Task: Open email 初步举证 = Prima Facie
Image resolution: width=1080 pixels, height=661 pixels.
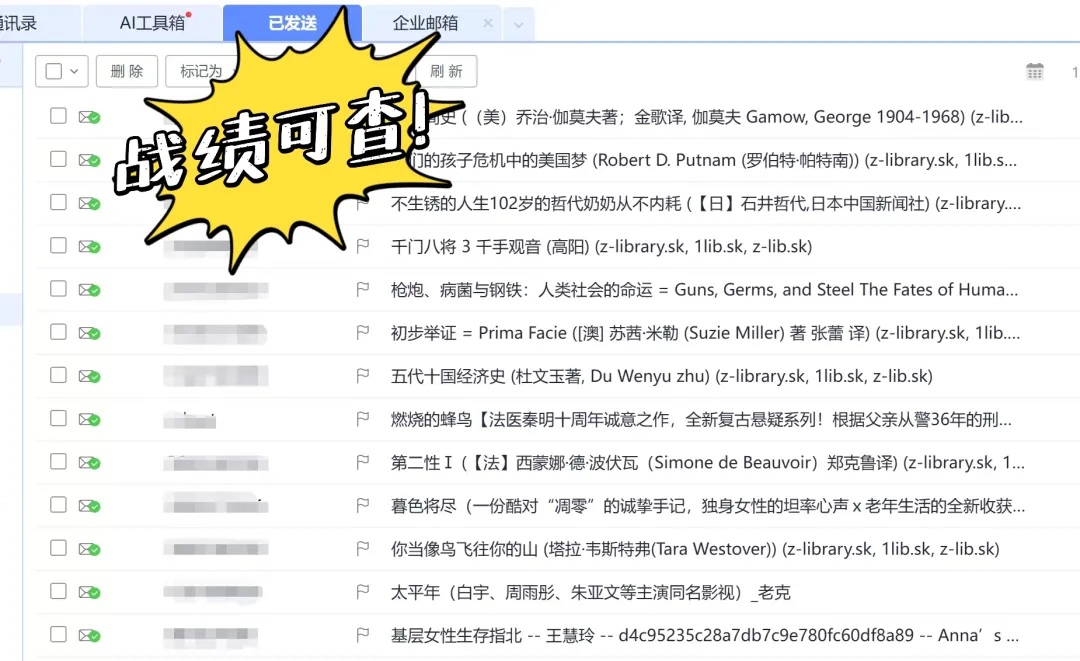Action: tap(705, 333)
